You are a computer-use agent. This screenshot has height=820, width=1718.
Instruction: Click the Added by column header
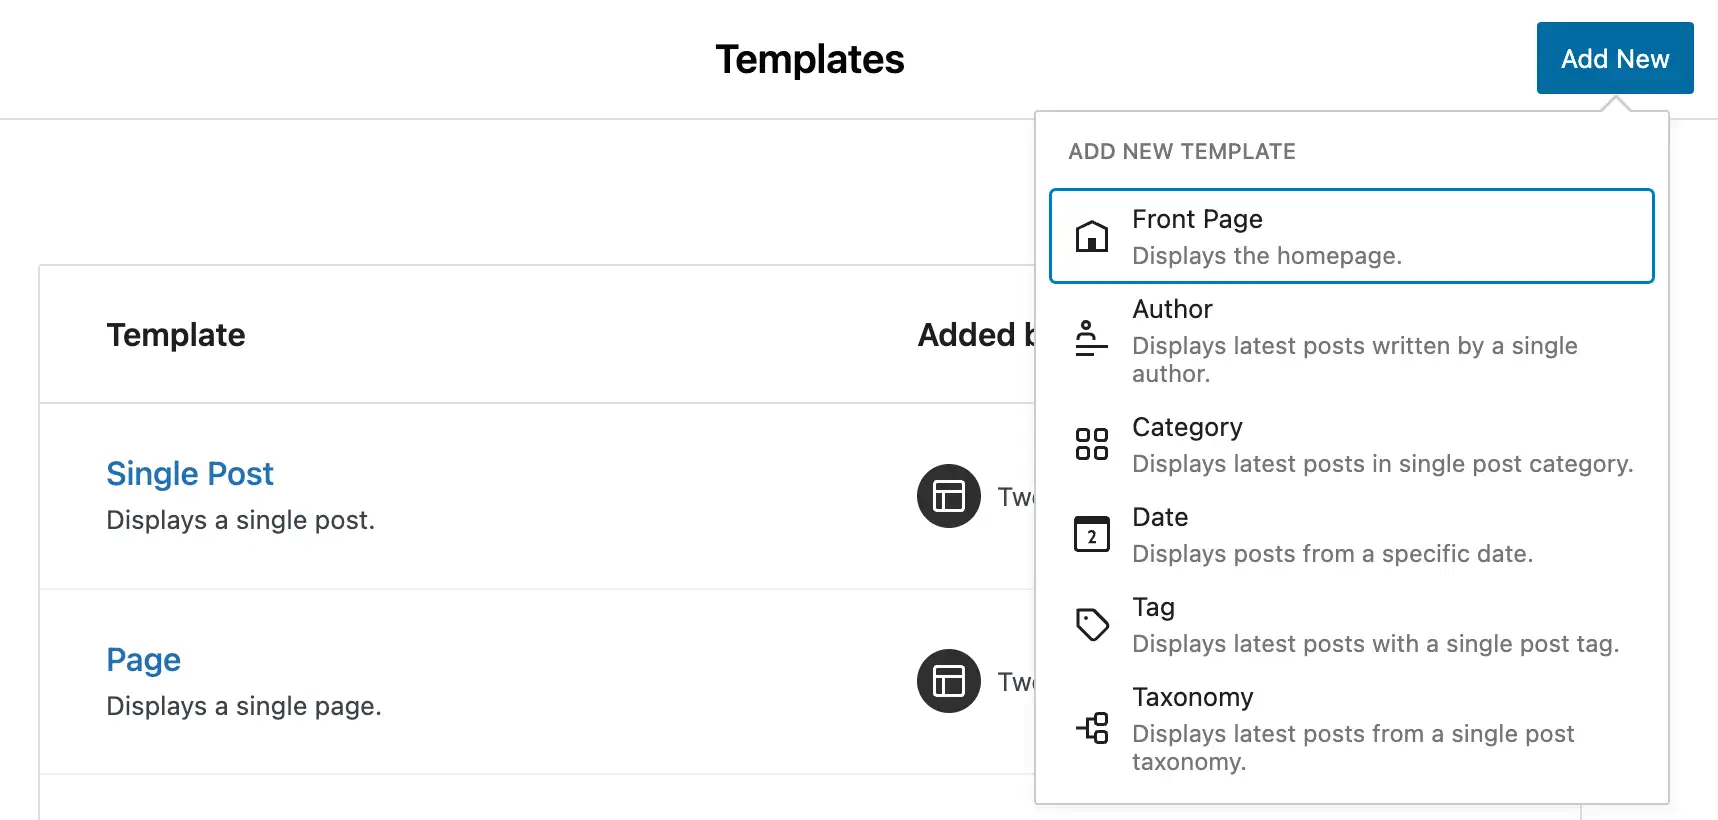coord(975,335)
